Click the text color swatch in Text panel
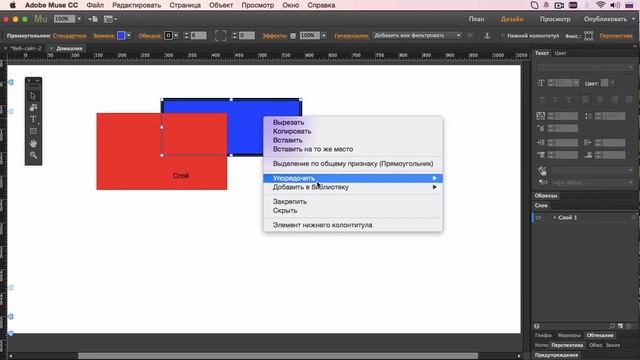640x360 pixels. [x=605, y=83]
